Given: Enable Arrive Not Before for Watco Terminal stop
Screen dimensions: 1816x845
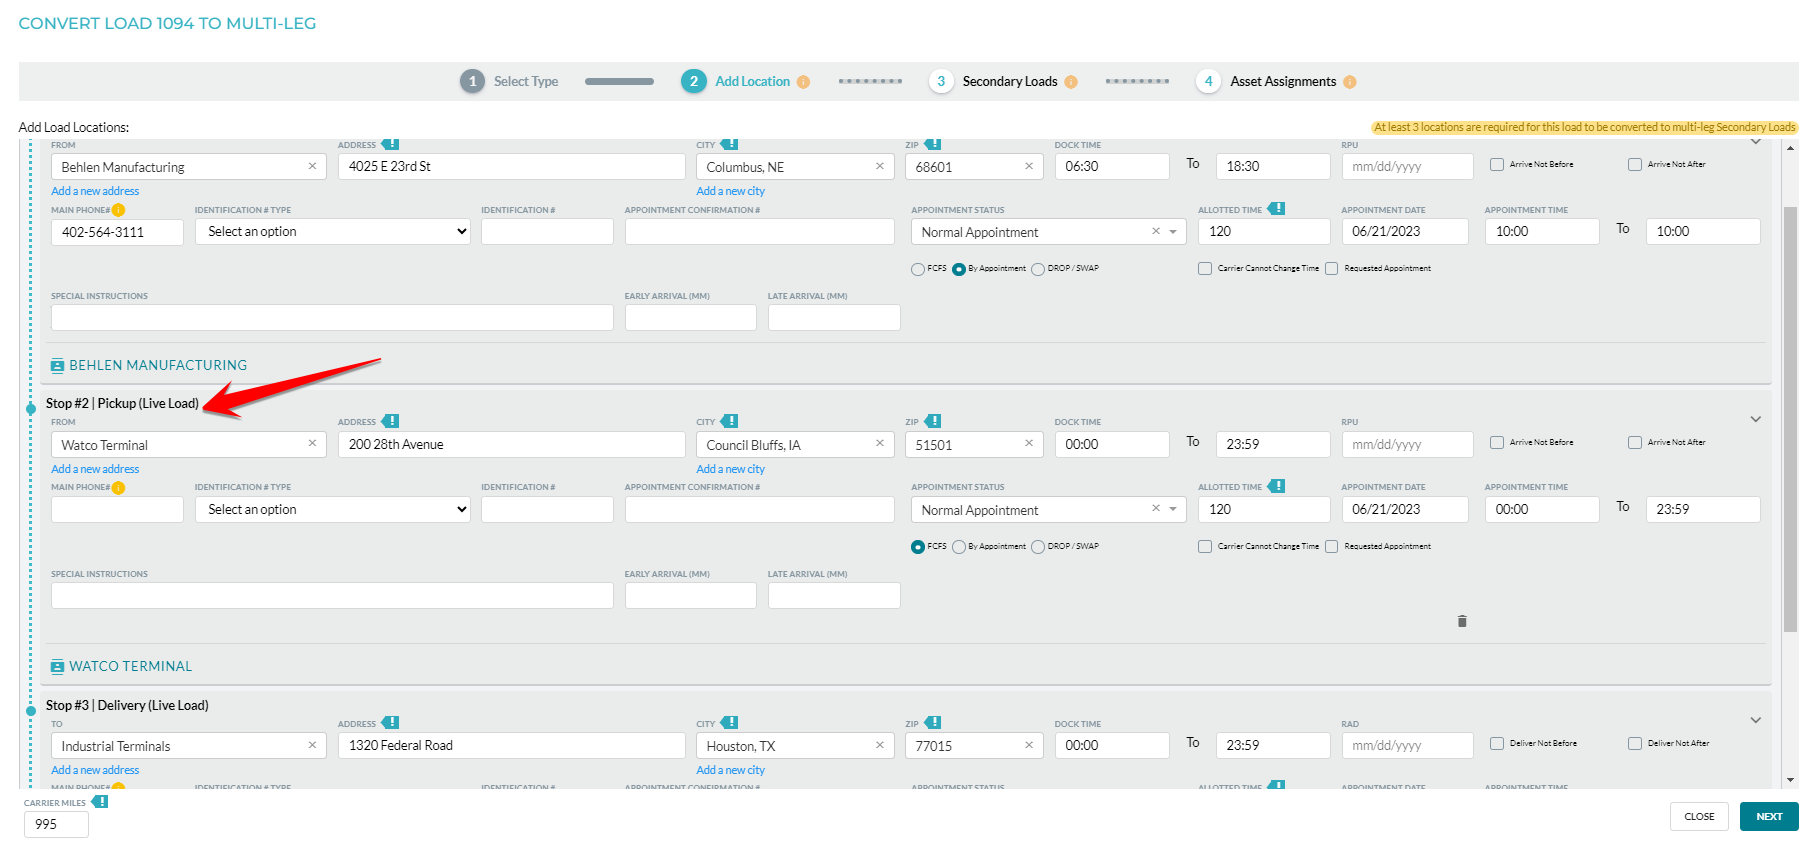Looking at the screenshot, I should click(1497, 443).
